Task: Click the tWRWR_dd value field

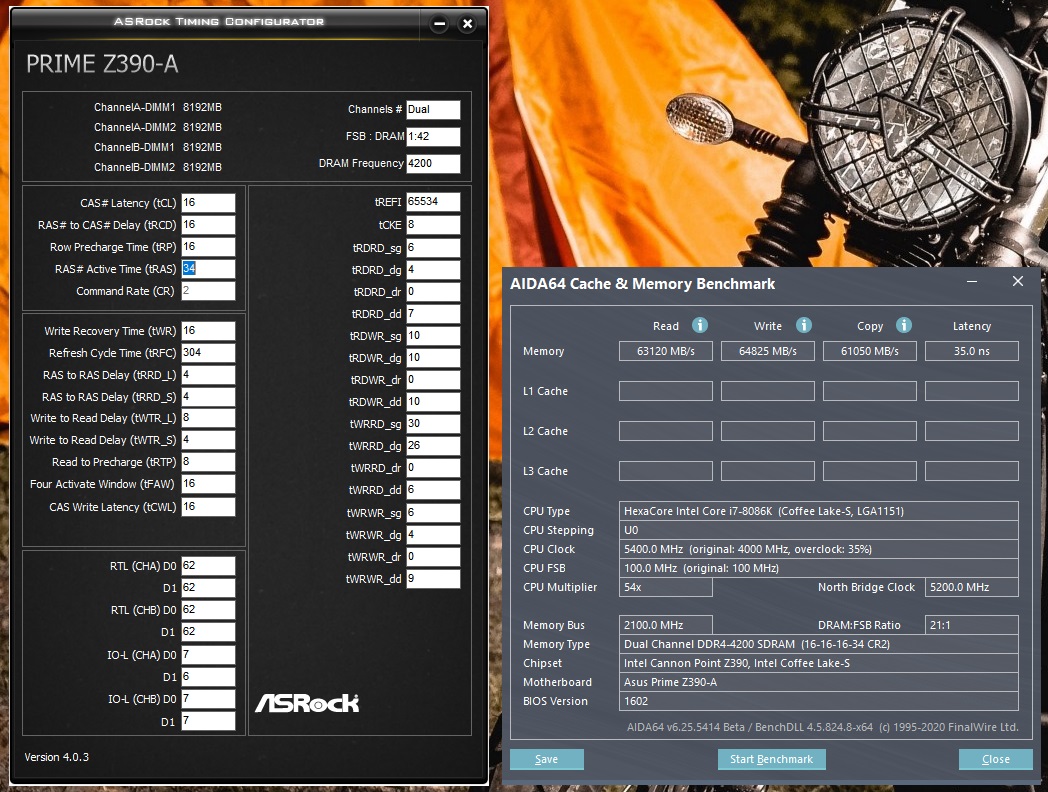Action: coord(433,579)
